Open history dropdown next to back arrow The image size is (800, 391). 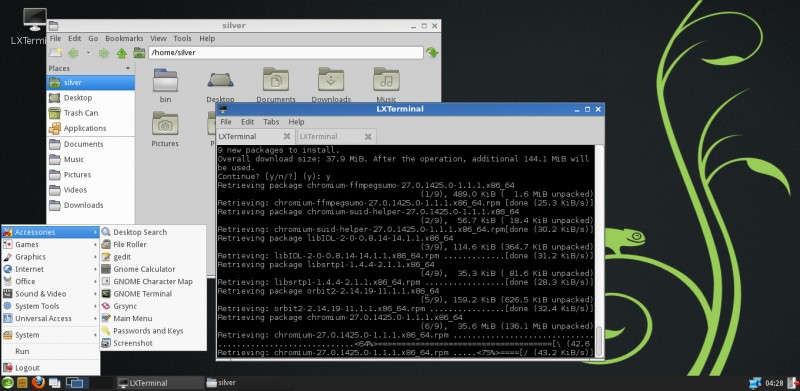88,53
